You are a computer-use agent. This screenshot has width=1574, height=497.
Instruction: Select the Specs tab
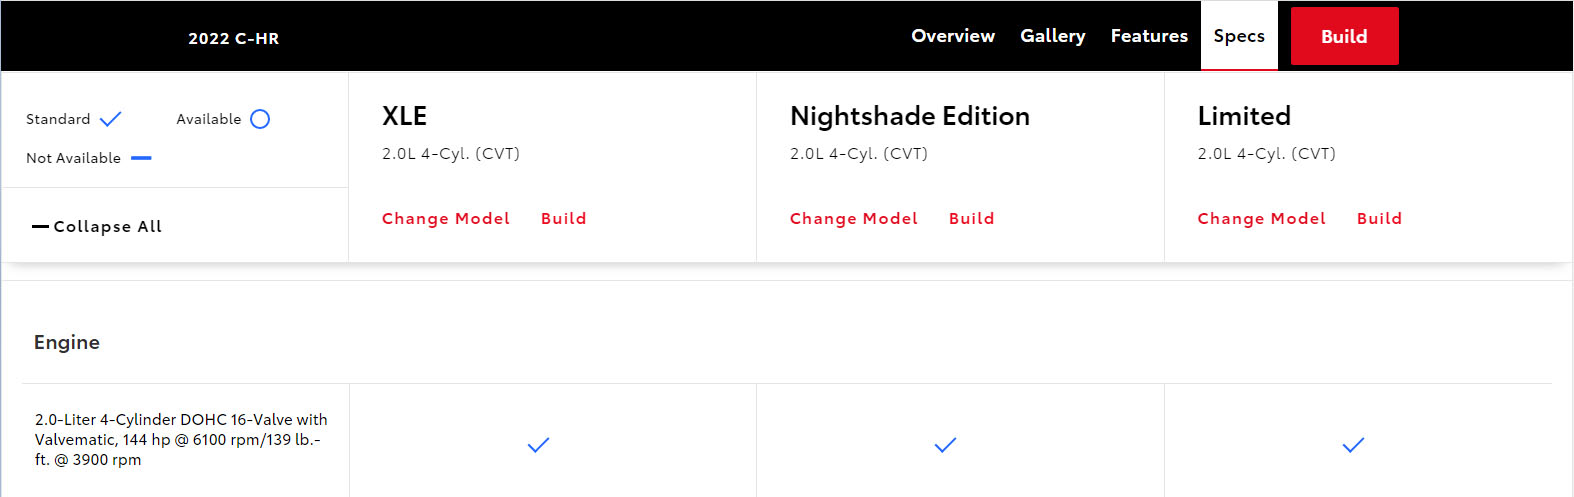1239,36
